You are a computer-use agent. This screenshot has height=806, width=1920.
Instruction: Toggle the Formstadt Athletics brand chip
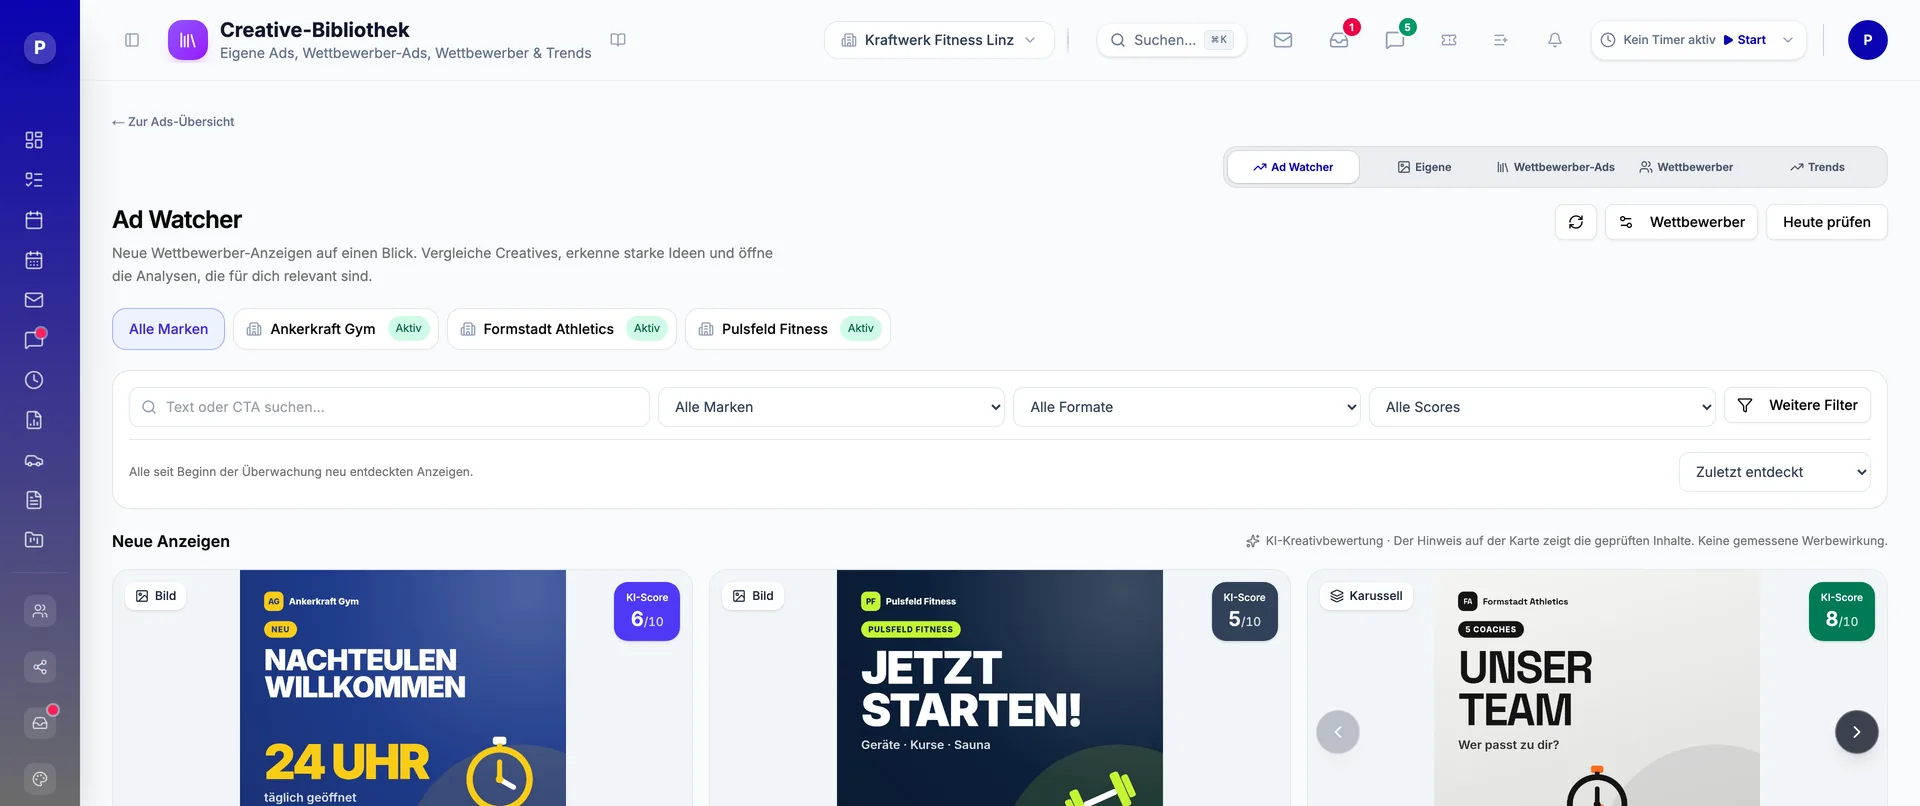[x=562, y=329]
